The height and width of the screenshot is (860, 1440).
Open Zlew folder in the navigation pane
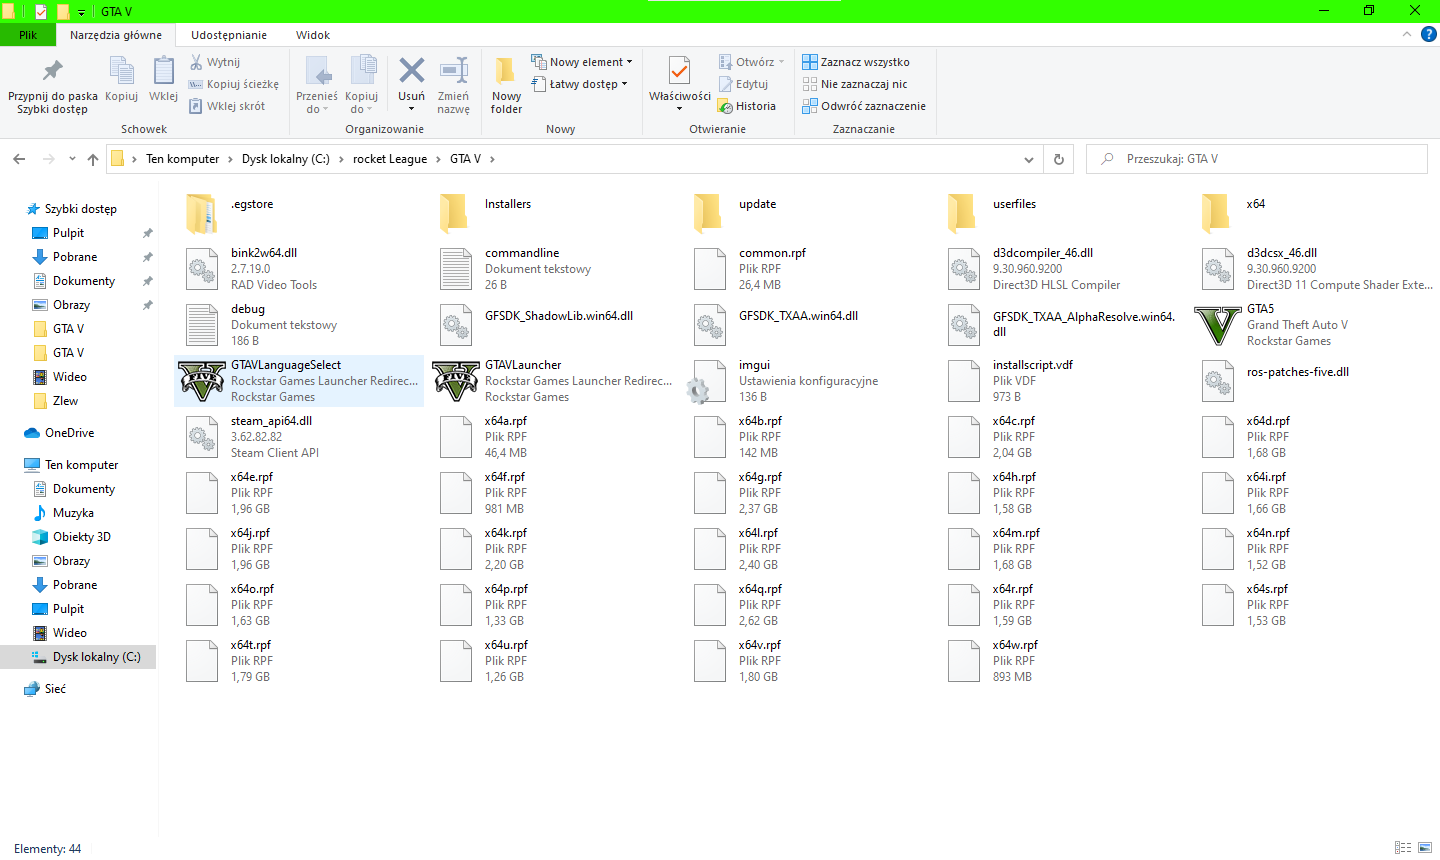[65, 401]
